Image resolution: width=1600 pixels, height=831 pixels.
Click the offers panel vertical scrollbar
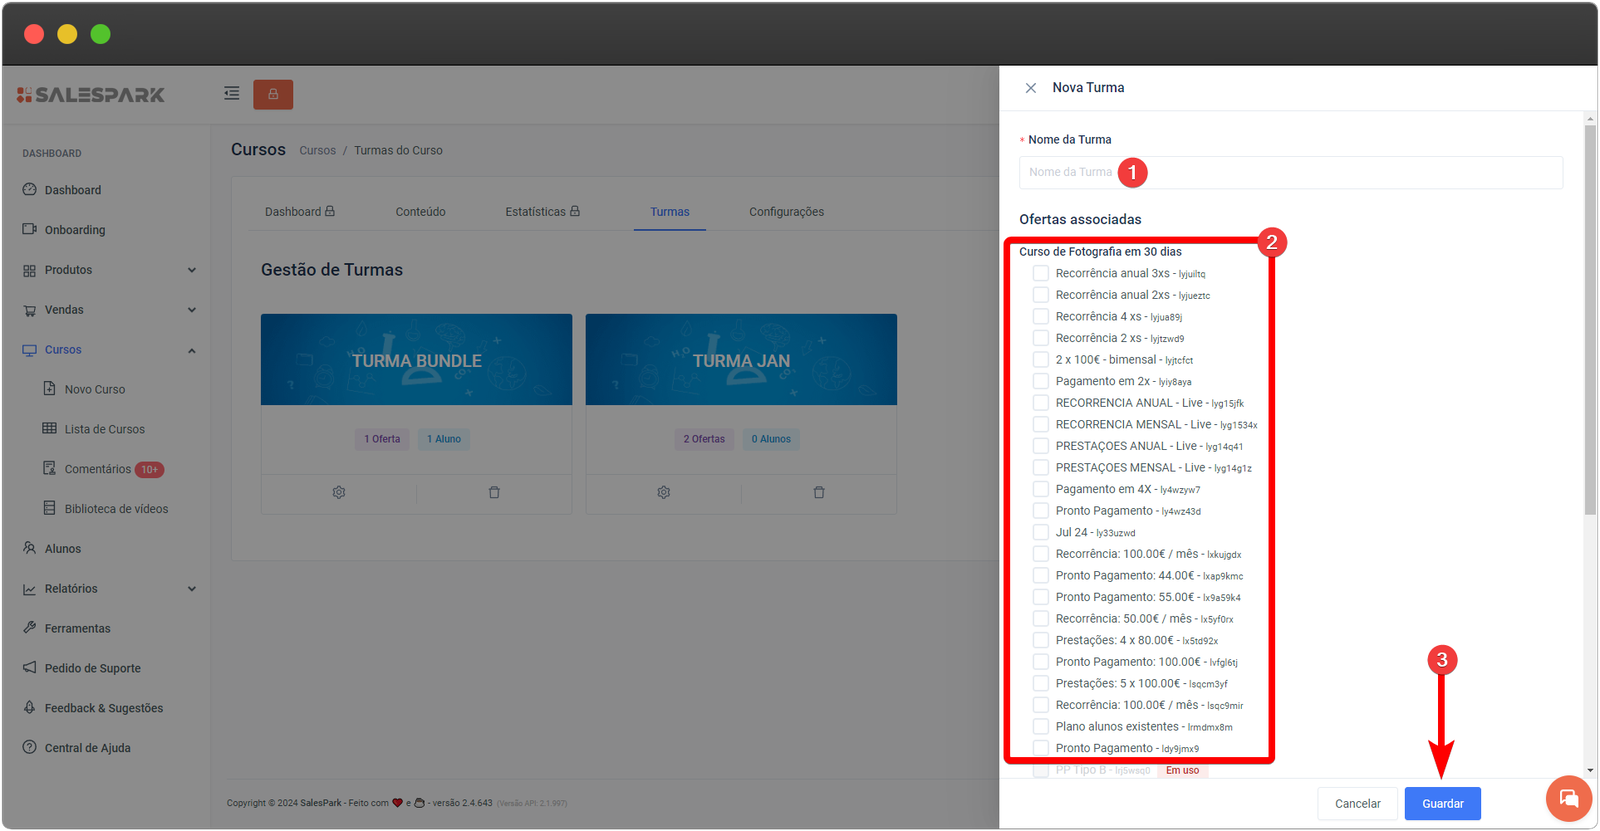click(x=1590, y=320)
